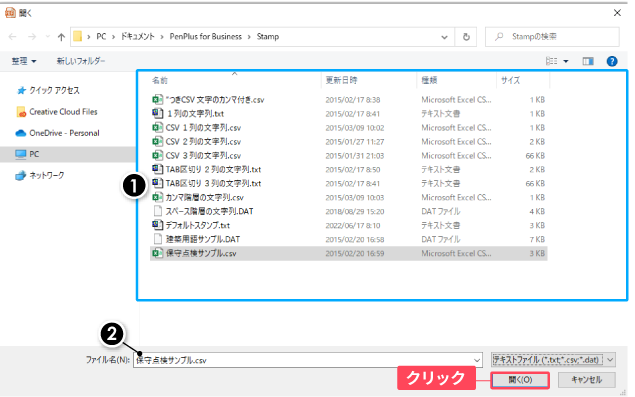Click Excel icon of 保守点検サンプル.csv

(x=157, y=253)
